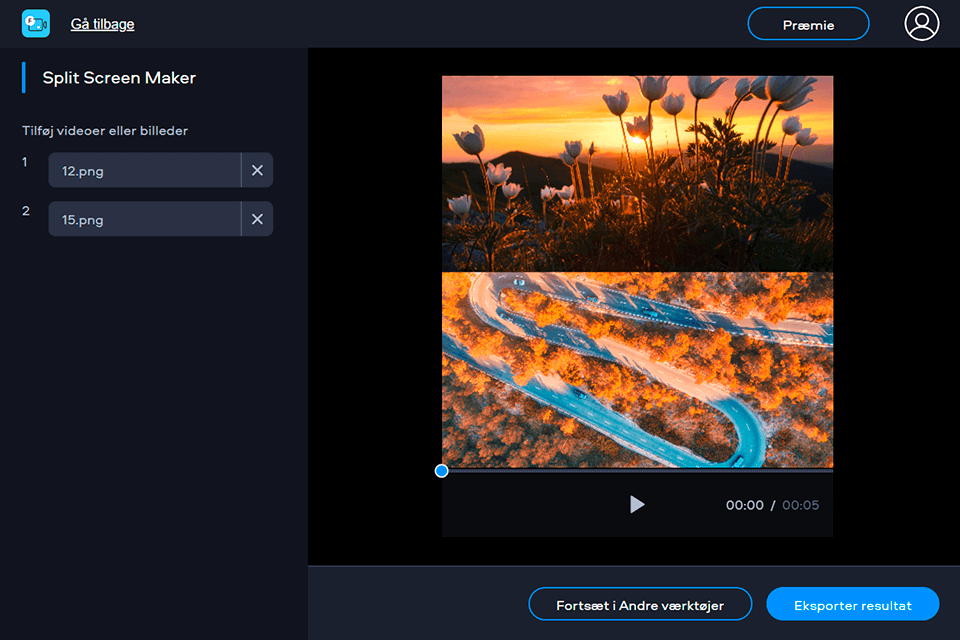Select the video camera icon in the header
The image size is (960, 640).
[36, 22]
